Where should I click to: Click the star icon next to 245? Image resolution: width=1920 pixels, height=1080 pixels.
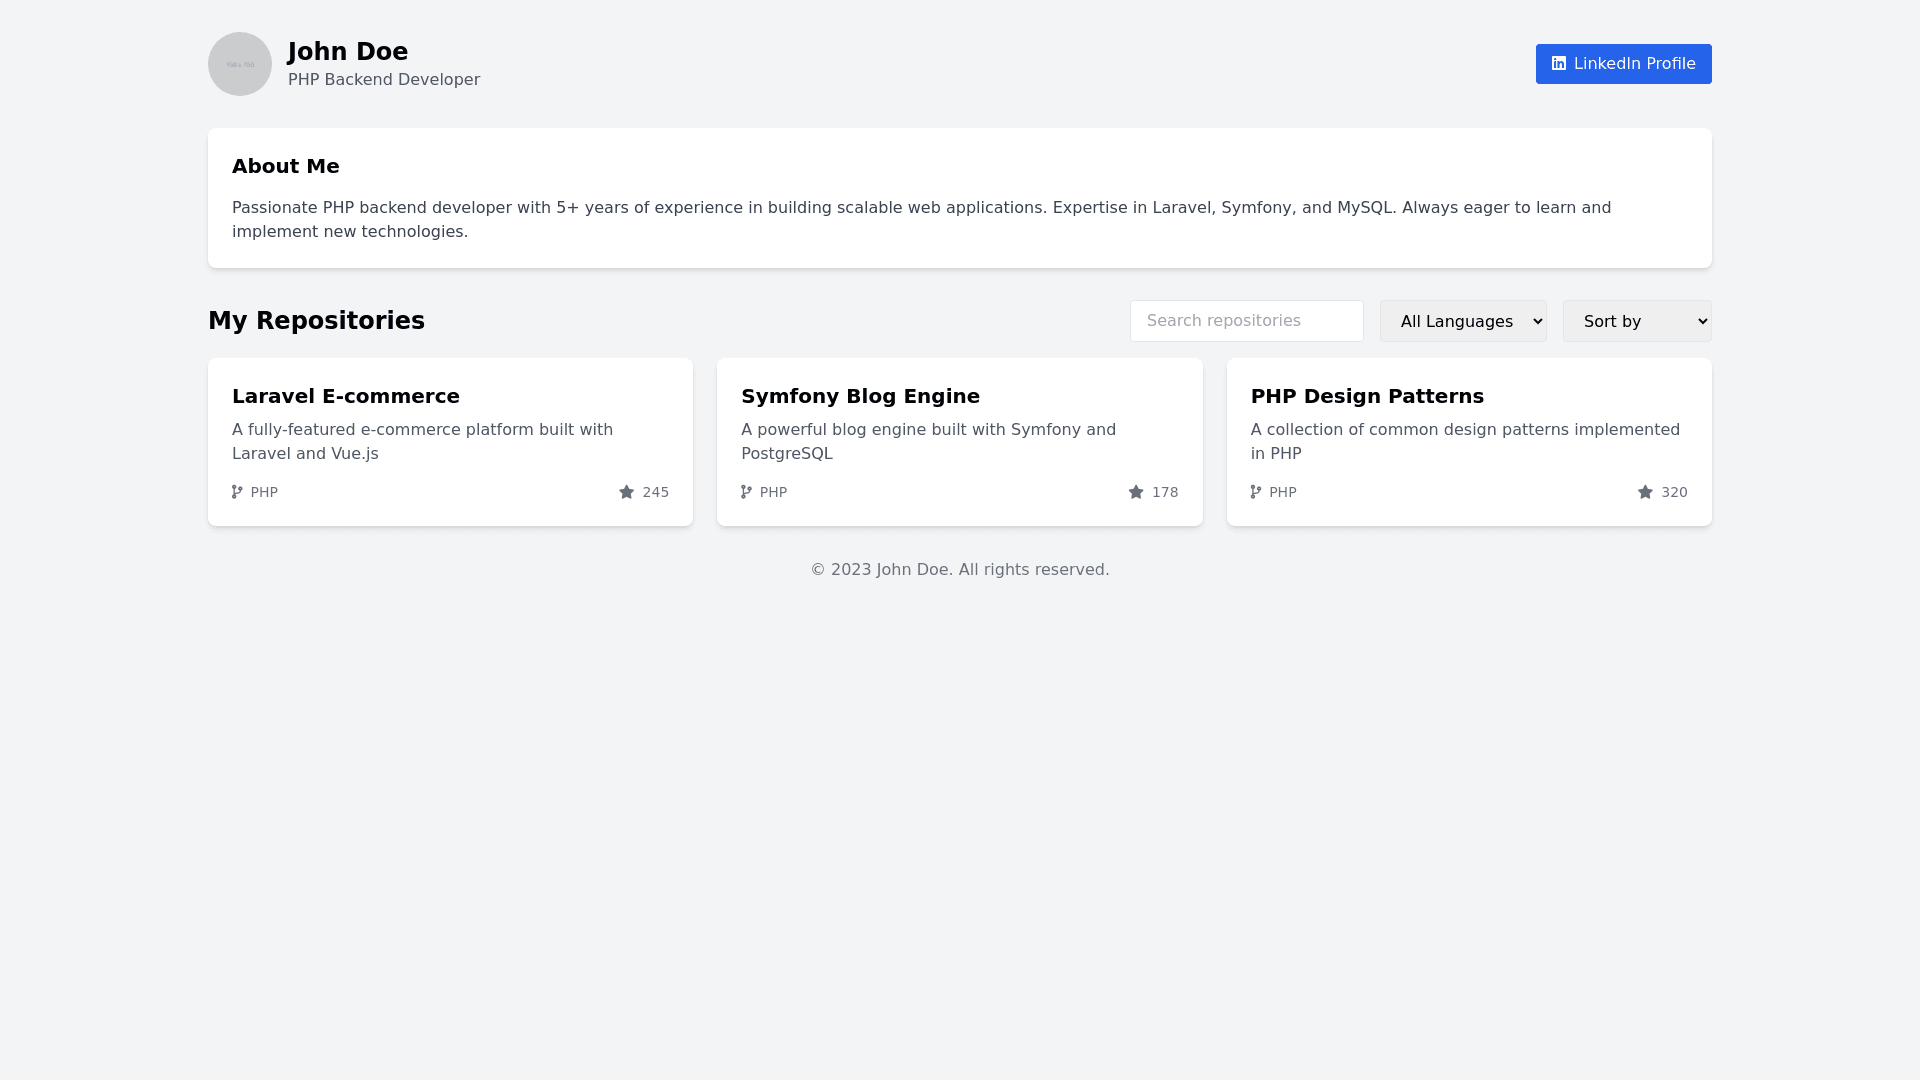(627, 492)
